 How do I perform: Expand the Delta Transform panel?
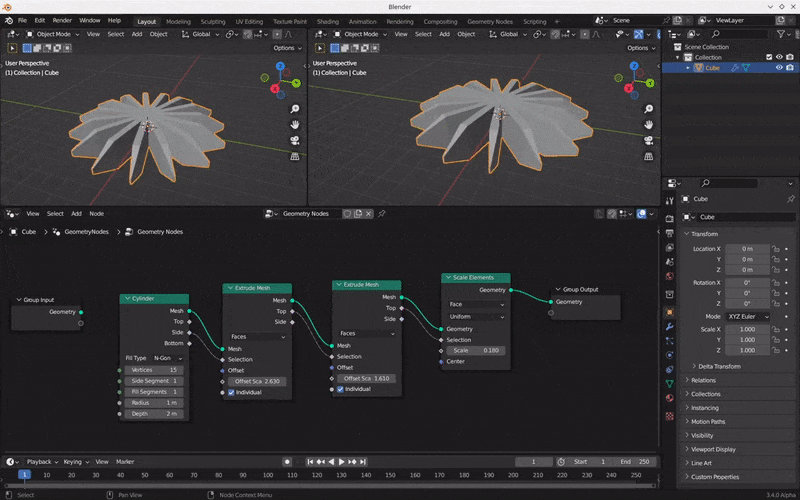point(719,366)
